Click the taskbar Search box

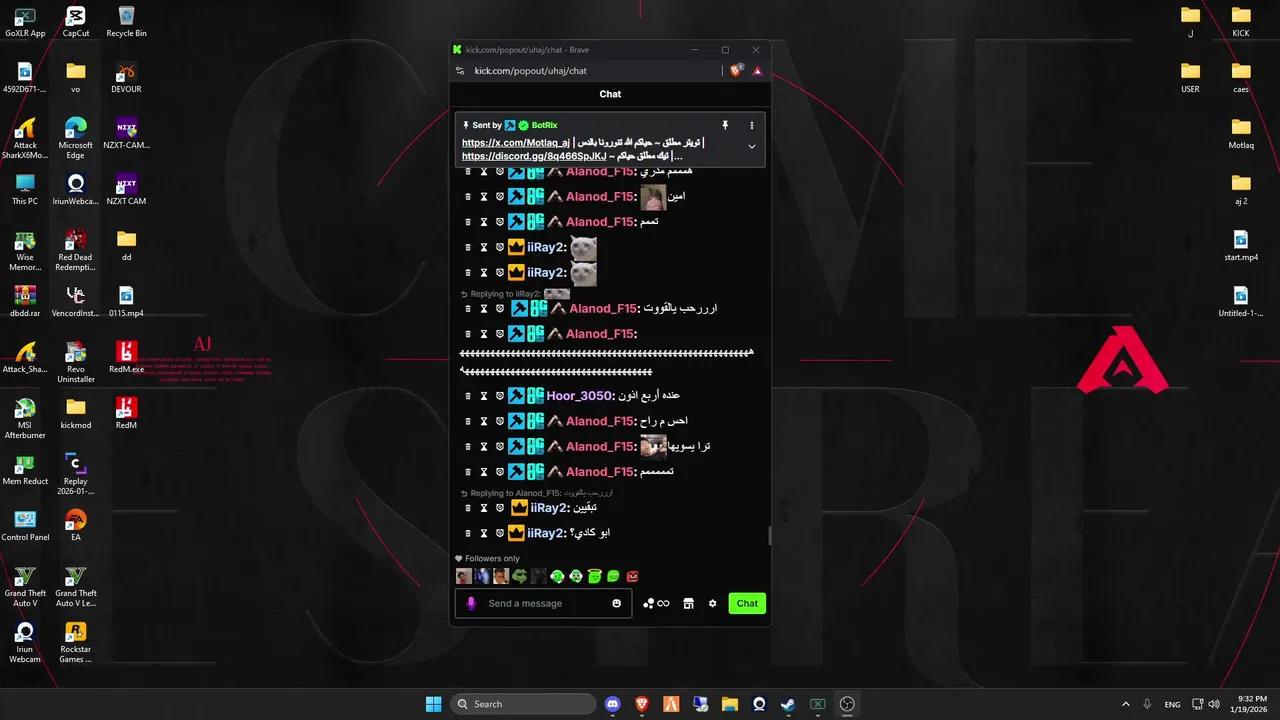tap(524, 704)
